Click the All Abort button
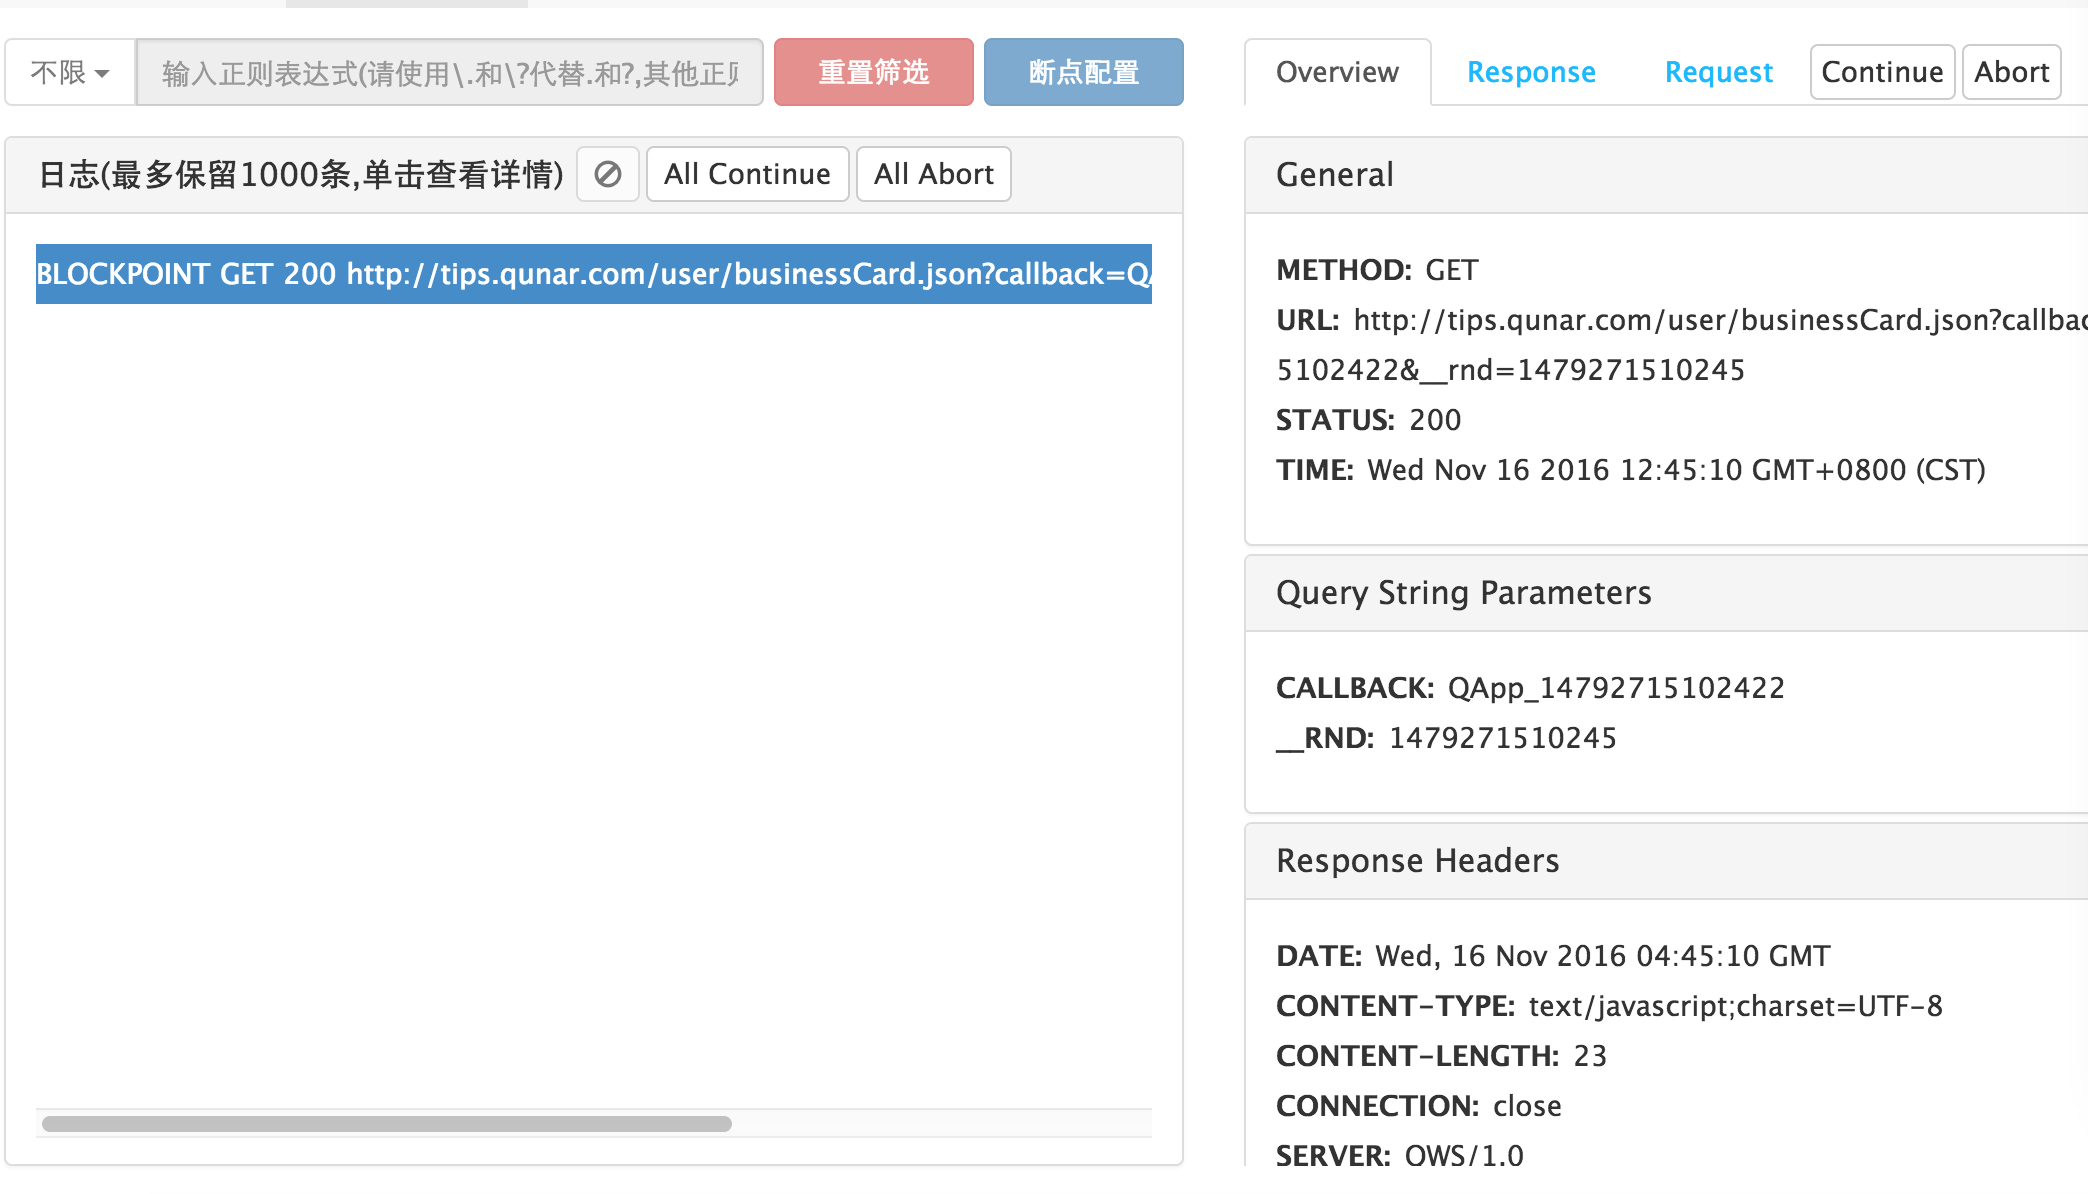 (933, 174)
